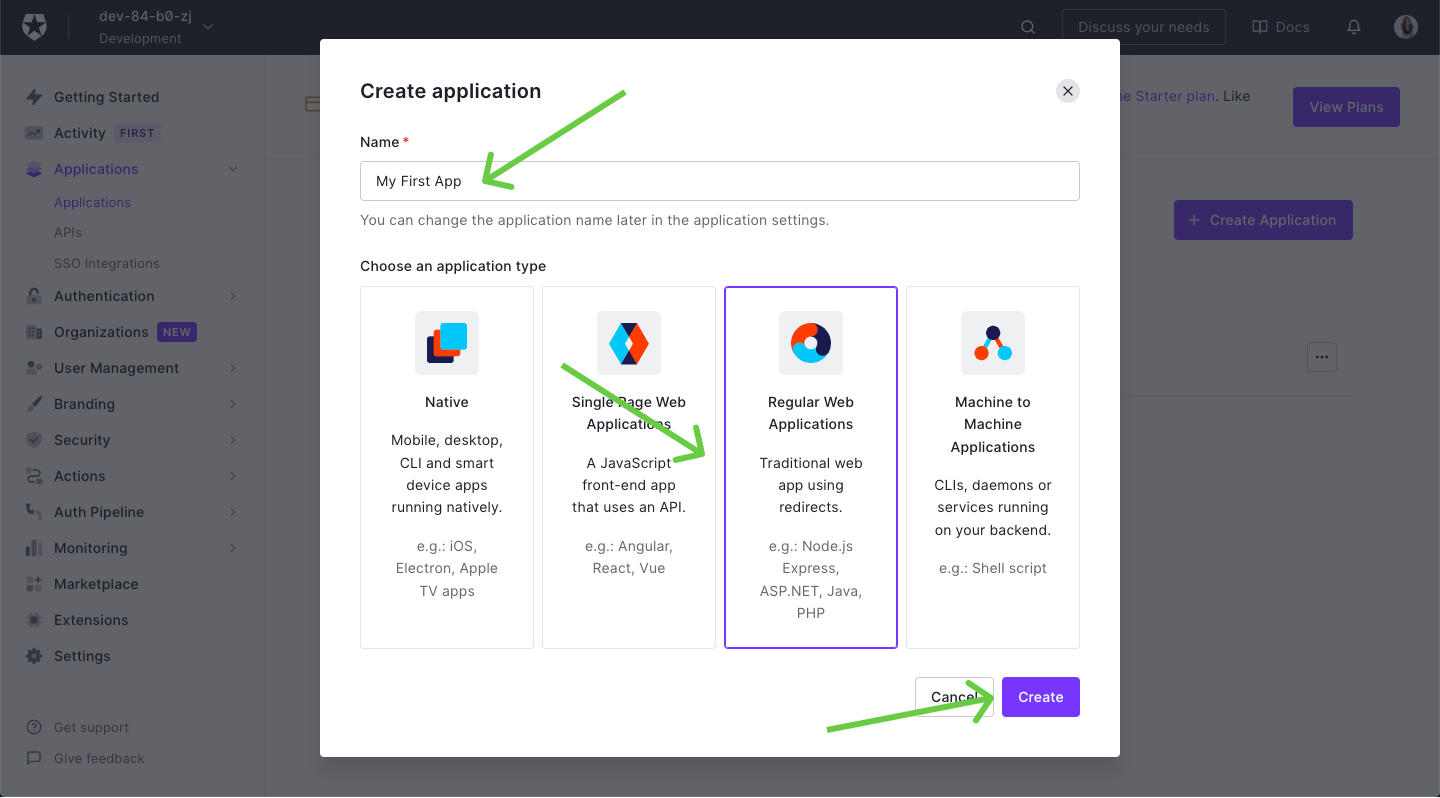The height and width of the screenshot is (798, 1440).
Task: Click the Auth0 shield logo
Action: coord(35,27)
